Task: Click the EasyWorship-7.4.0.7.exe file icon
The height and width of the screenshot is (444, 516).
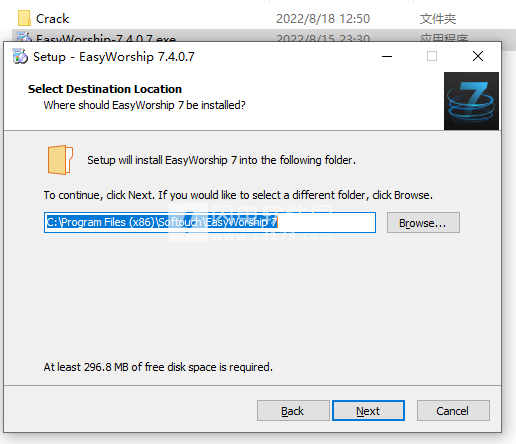Action: pos(24,37)
